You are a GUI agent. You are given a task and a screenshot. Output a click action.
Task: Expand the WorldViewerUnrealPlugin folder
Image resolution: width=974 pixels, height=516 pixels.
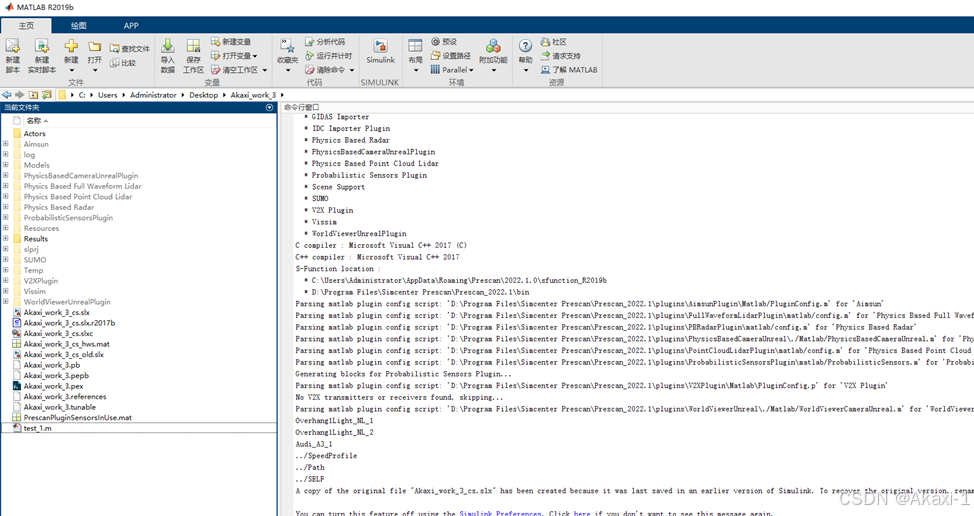6,302
